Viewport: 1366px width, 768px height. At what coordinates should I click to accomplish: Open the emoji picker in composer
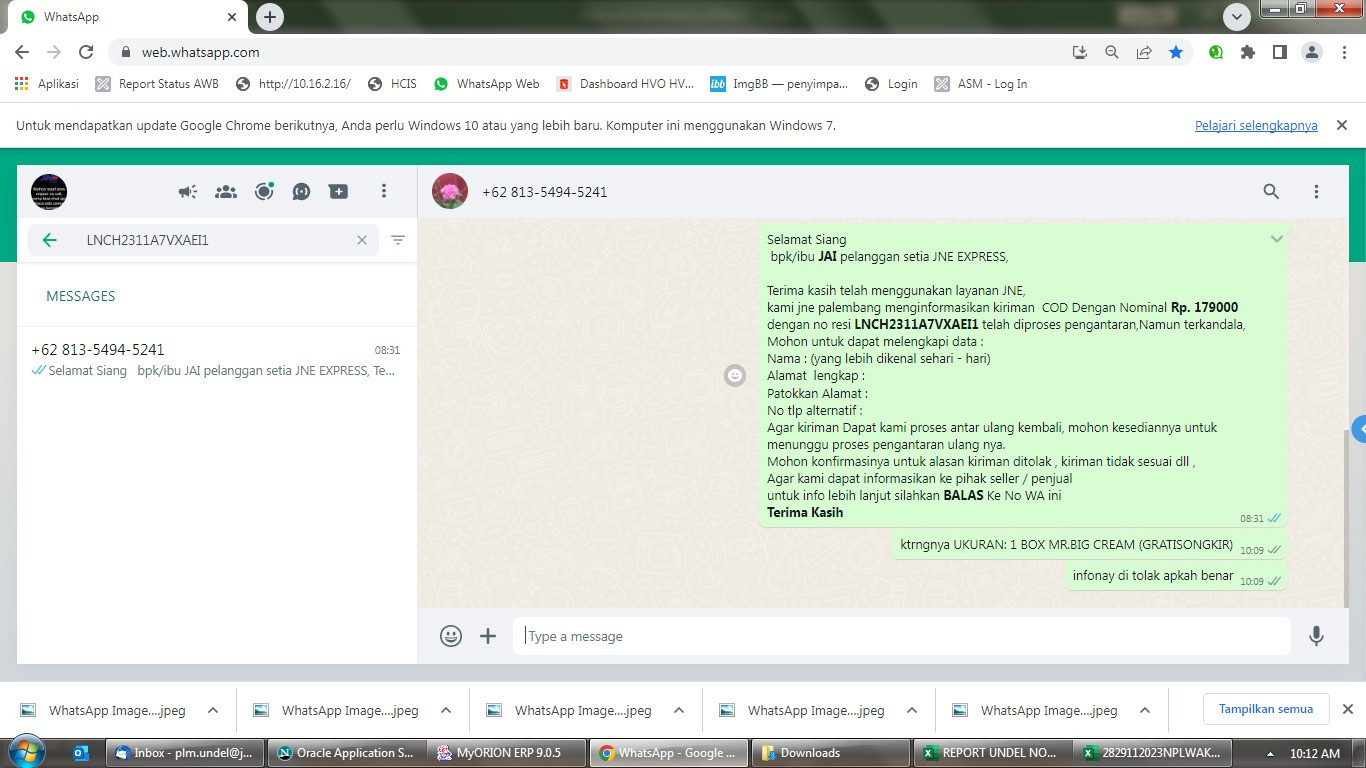coord(451,636)
